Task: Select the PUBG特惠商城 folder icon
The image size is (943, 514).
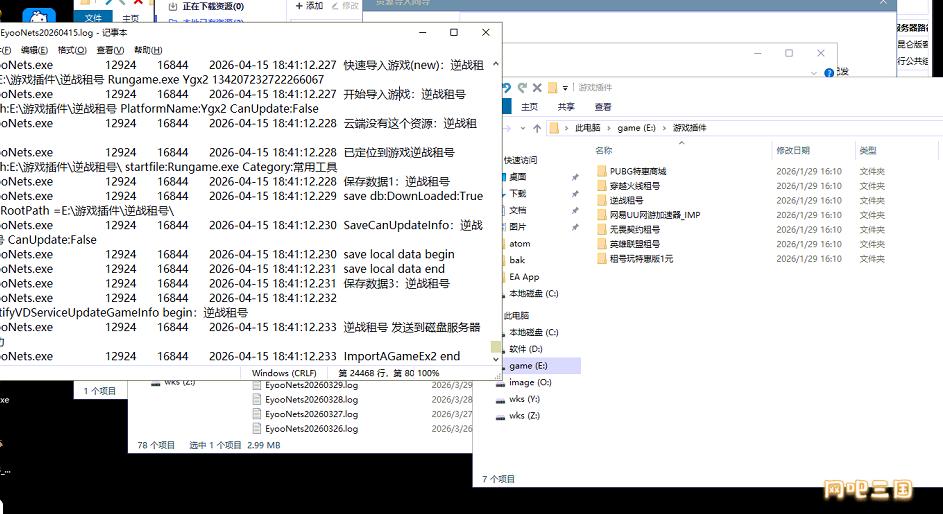Action: (x=601, y=171)
